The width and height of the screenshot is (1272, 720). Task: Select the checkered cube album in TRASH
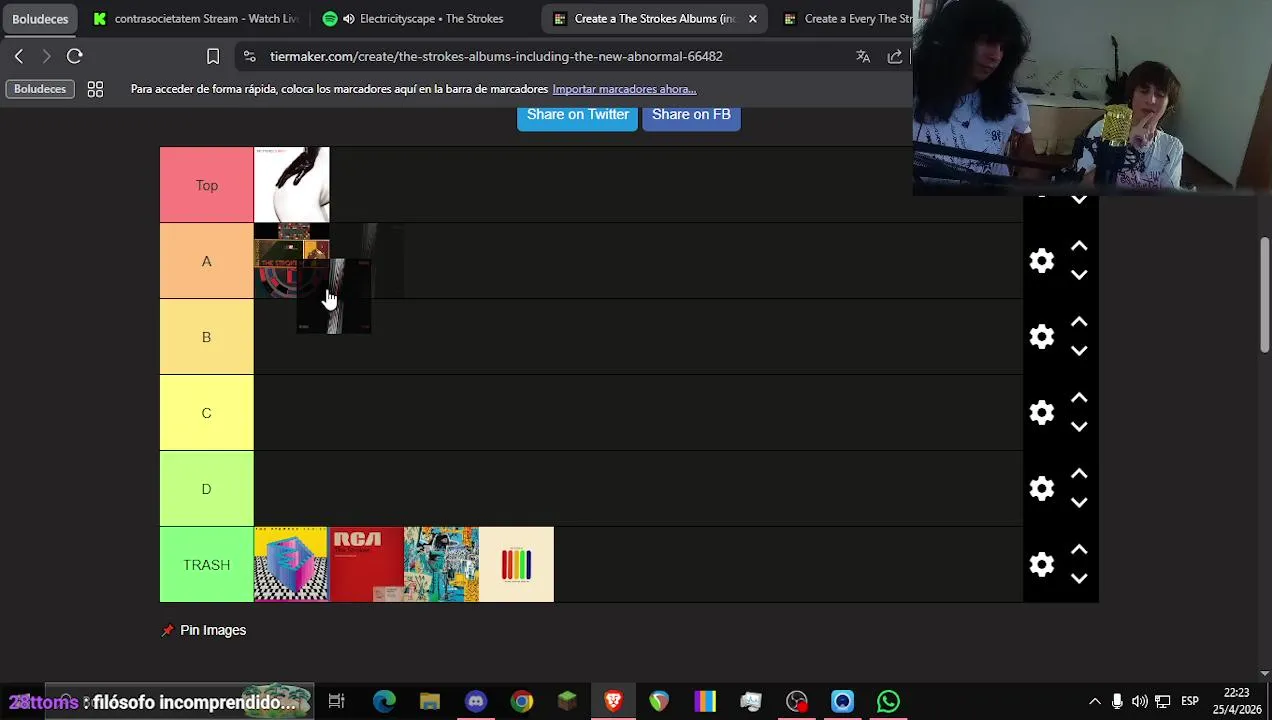coord(291,565)
